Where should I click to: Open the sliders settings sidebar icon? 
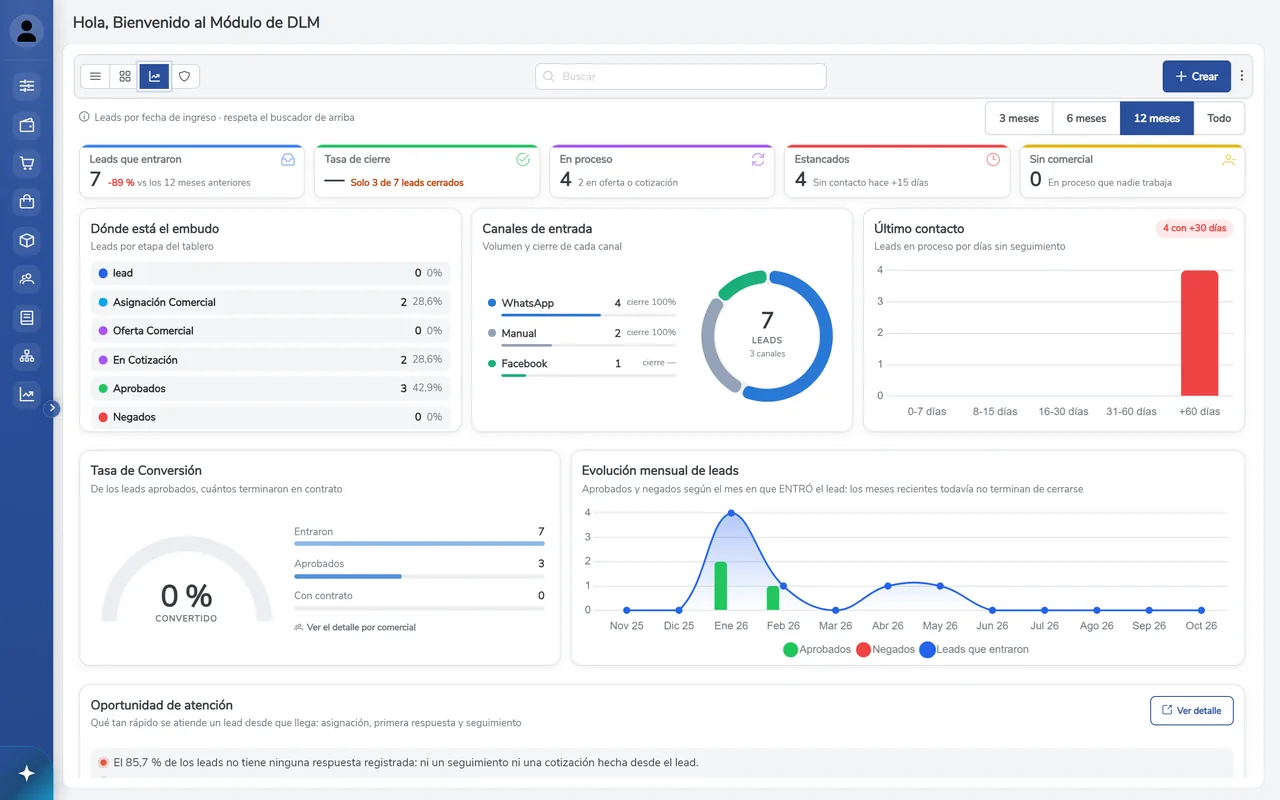click(x=27, y=86)
